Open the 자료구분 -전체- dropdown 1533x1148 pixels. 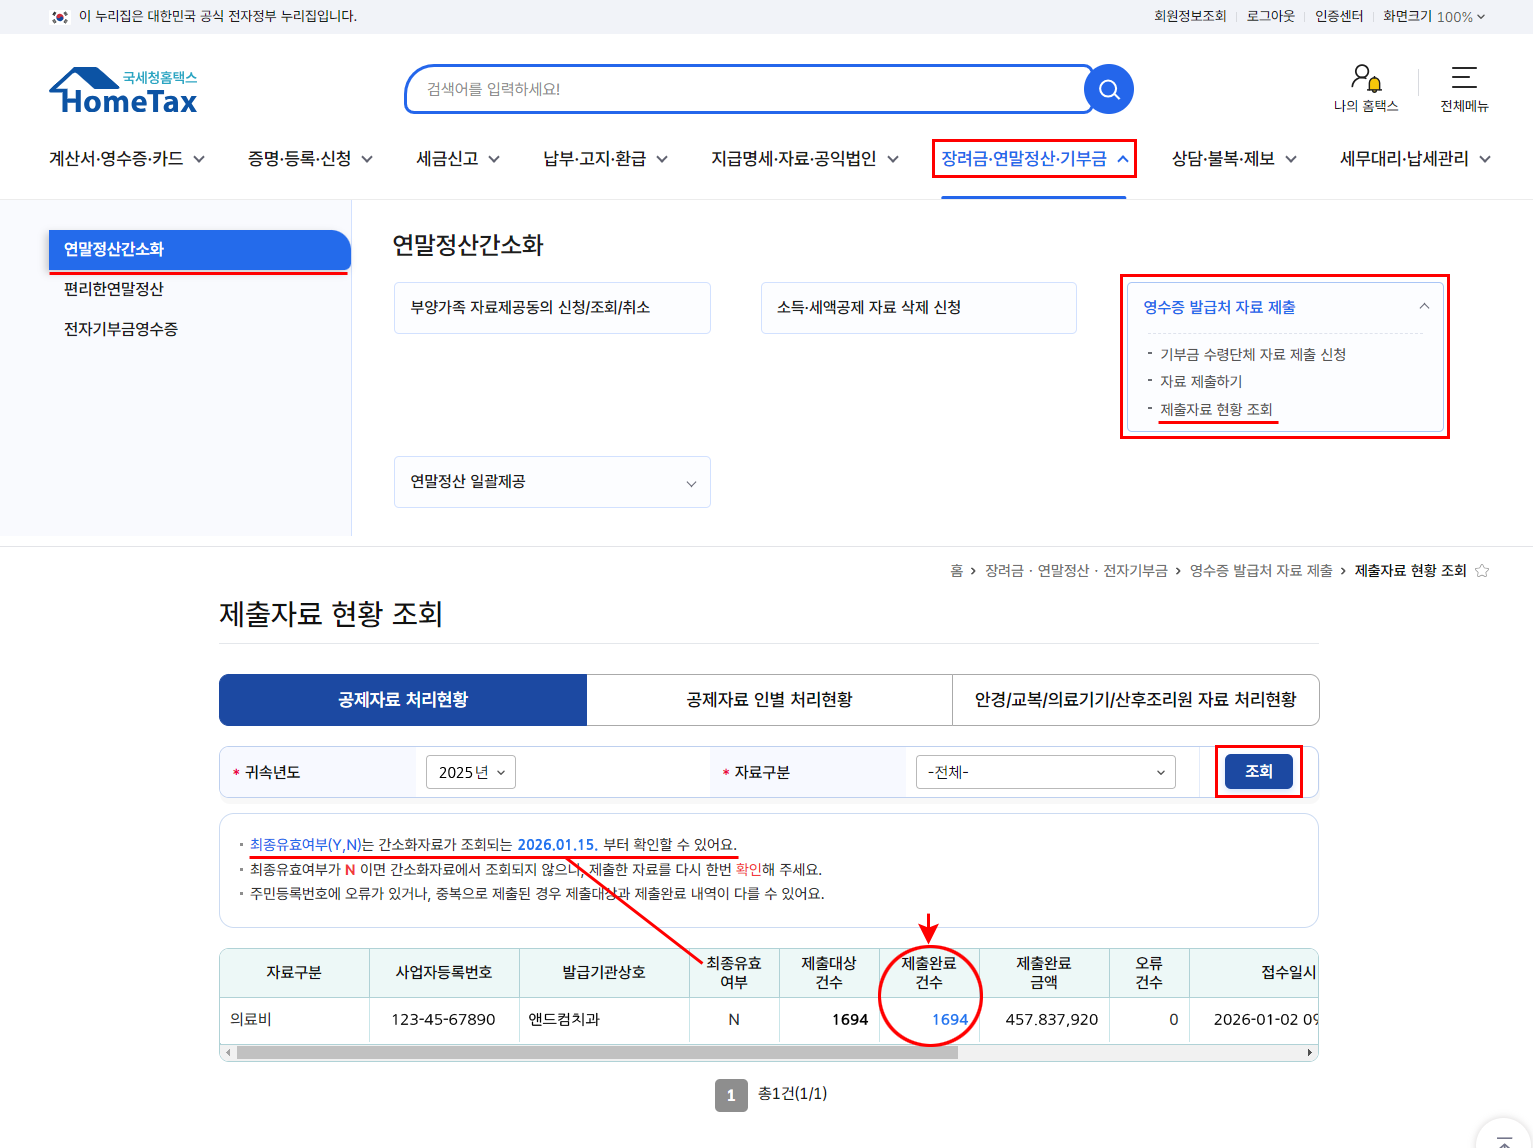click(1046, 772)
